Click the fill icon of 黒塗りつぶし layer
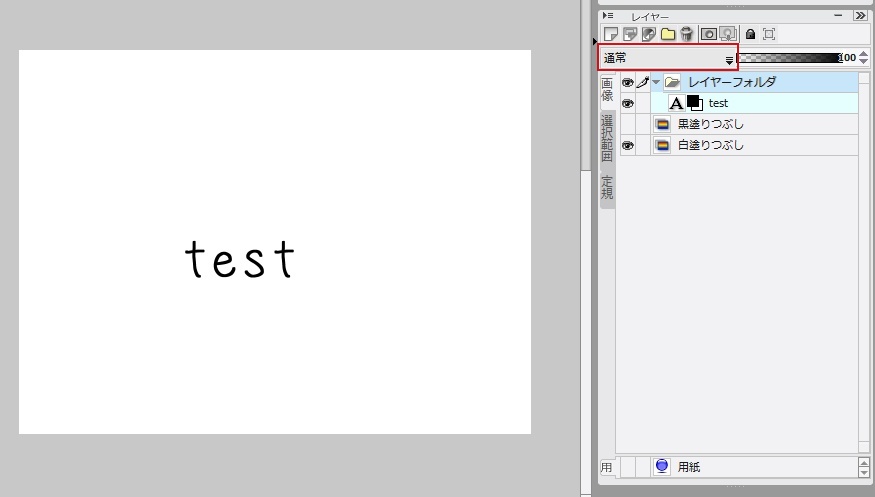875x497 pixels. (662, 124)
